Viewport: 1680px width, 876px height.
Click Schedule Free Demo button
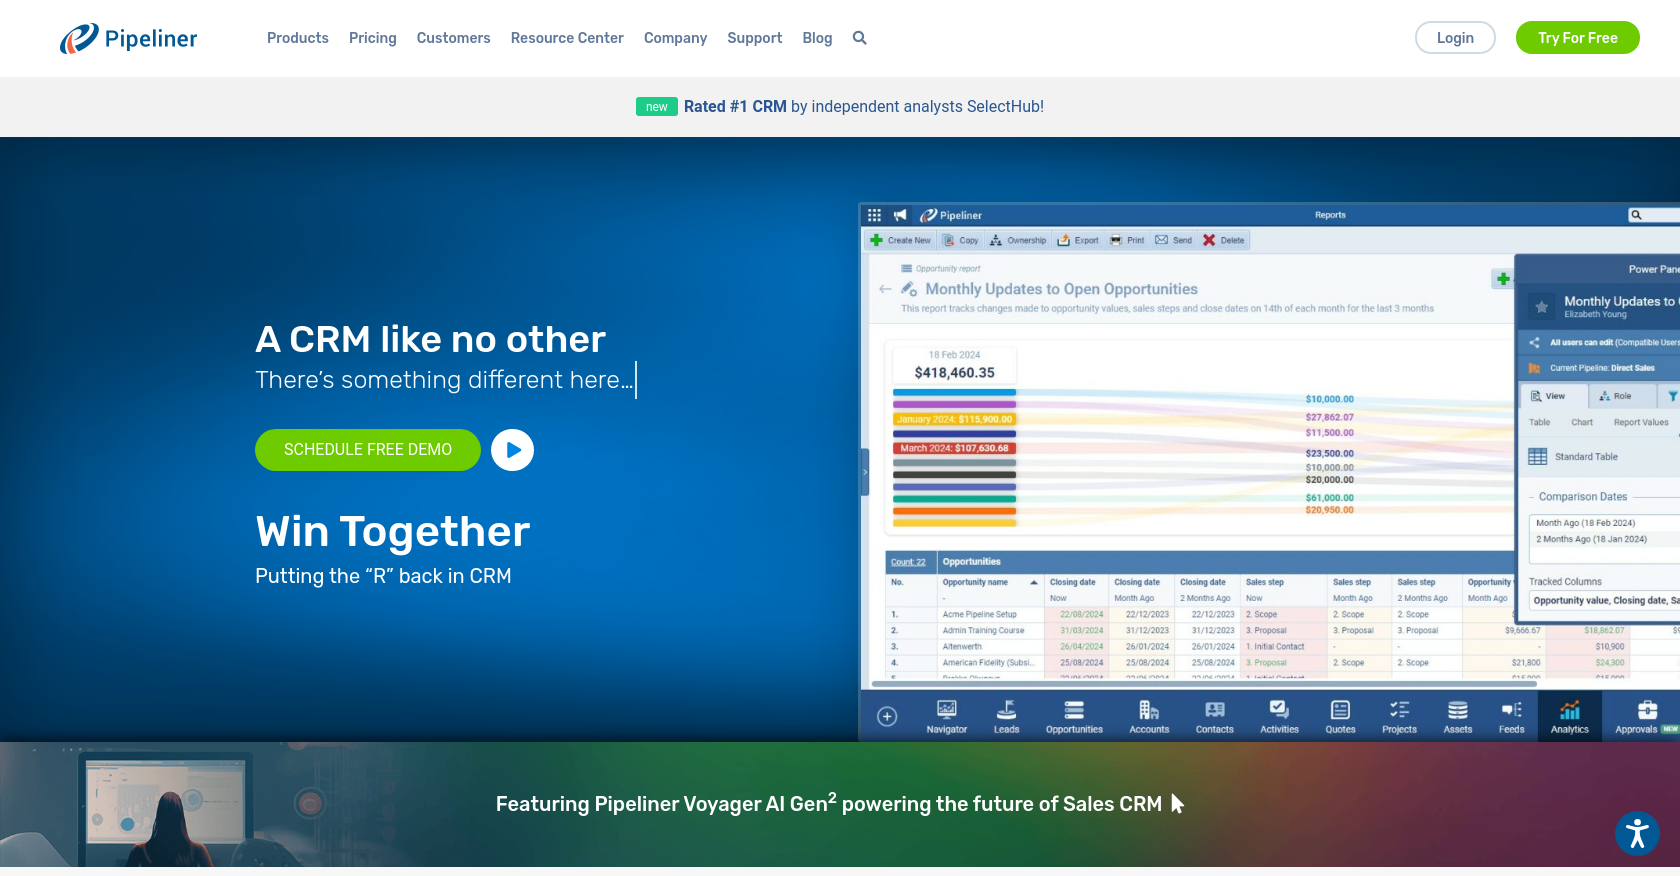point(368,450)
